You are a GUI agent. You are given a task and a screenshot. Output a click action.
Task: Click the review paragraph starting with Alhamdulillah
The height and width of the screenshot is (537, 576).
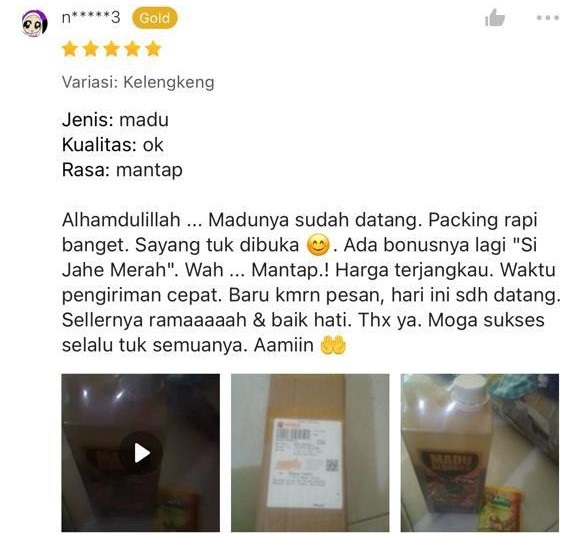click(x=311, y=282)
